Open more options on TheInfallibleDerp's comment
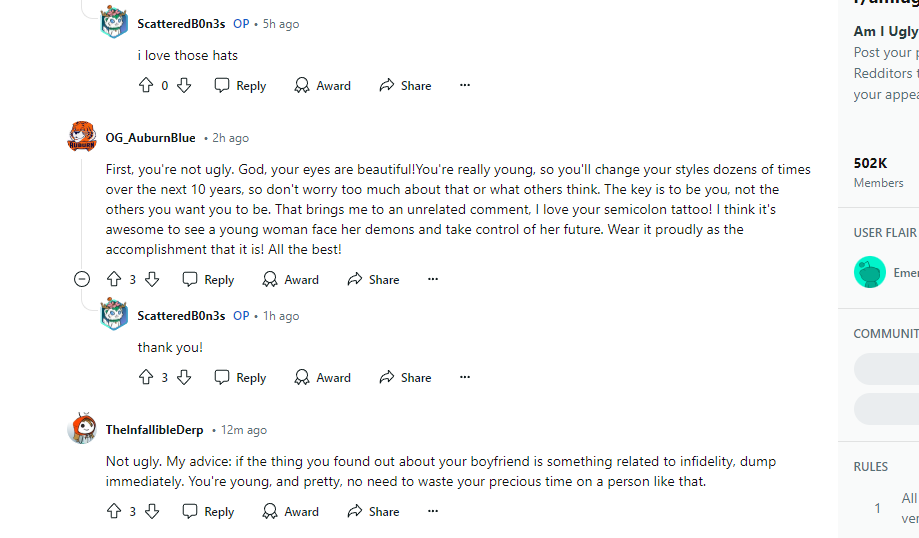 [x=433, y=512]
